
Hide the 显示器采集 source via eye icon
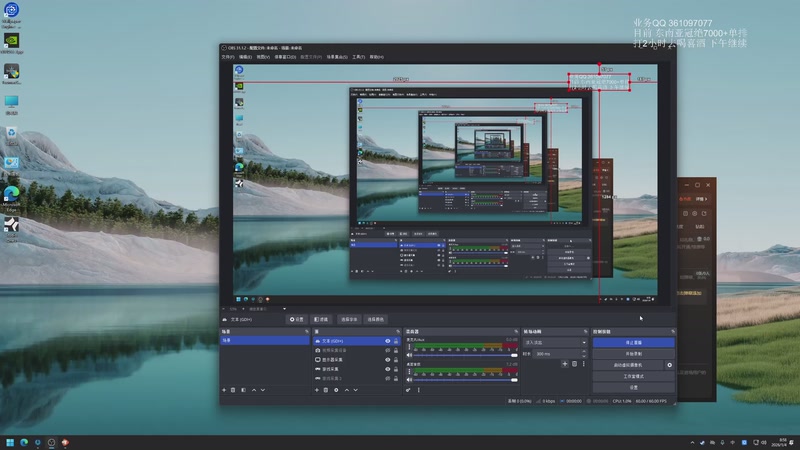point(388,360)
